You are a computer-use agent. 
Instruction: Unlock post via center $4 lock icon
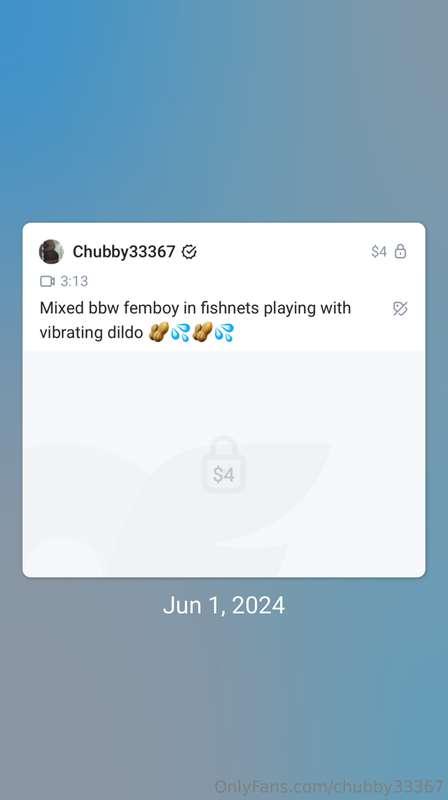point(223,465)
